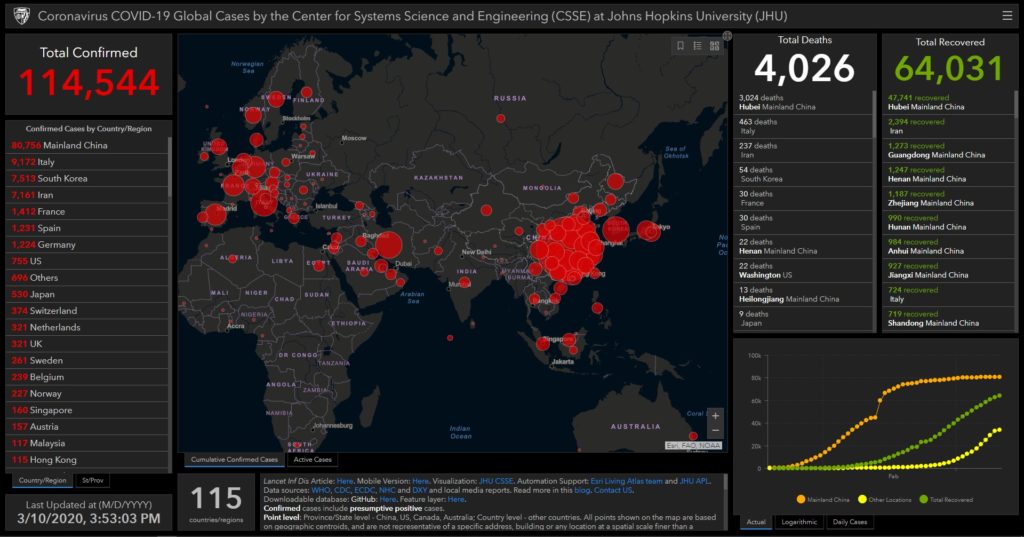This screenshot has height=537, width=1024.
Task: Open the DXY data source link
Action: coord(419,490)
